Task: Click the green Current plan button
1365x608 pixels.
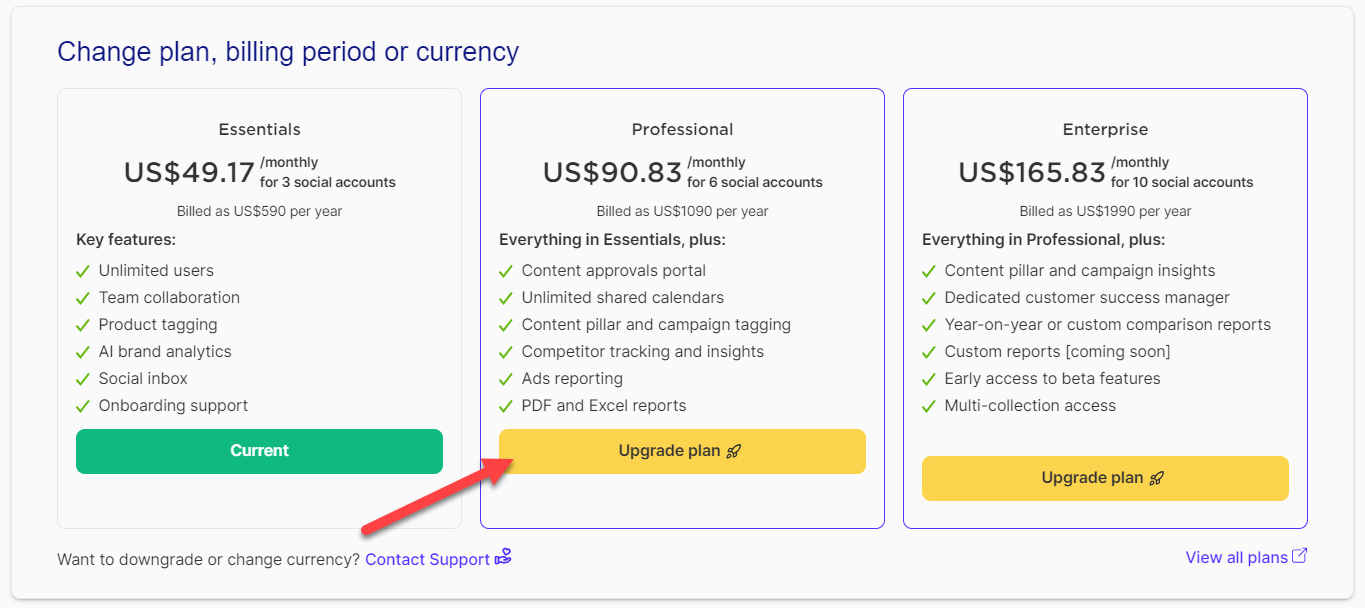Action: point(259,451)
